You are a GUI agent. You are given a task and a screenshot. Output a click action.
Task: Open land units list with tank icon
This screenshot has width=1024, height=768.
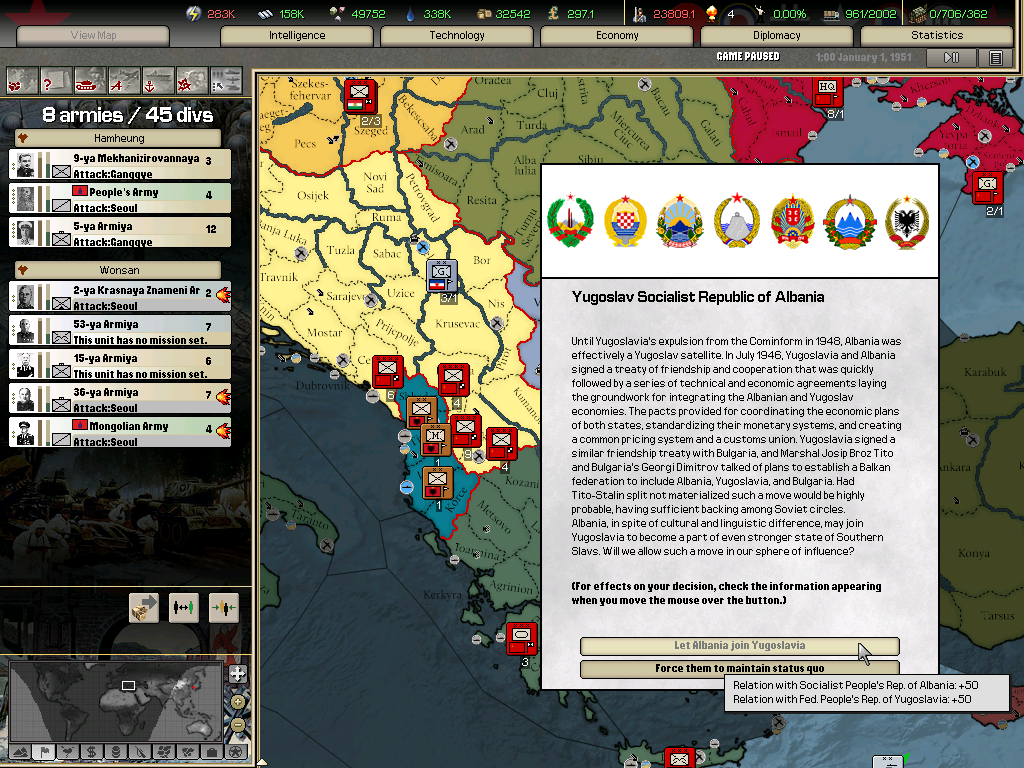(x=90, y=79)
